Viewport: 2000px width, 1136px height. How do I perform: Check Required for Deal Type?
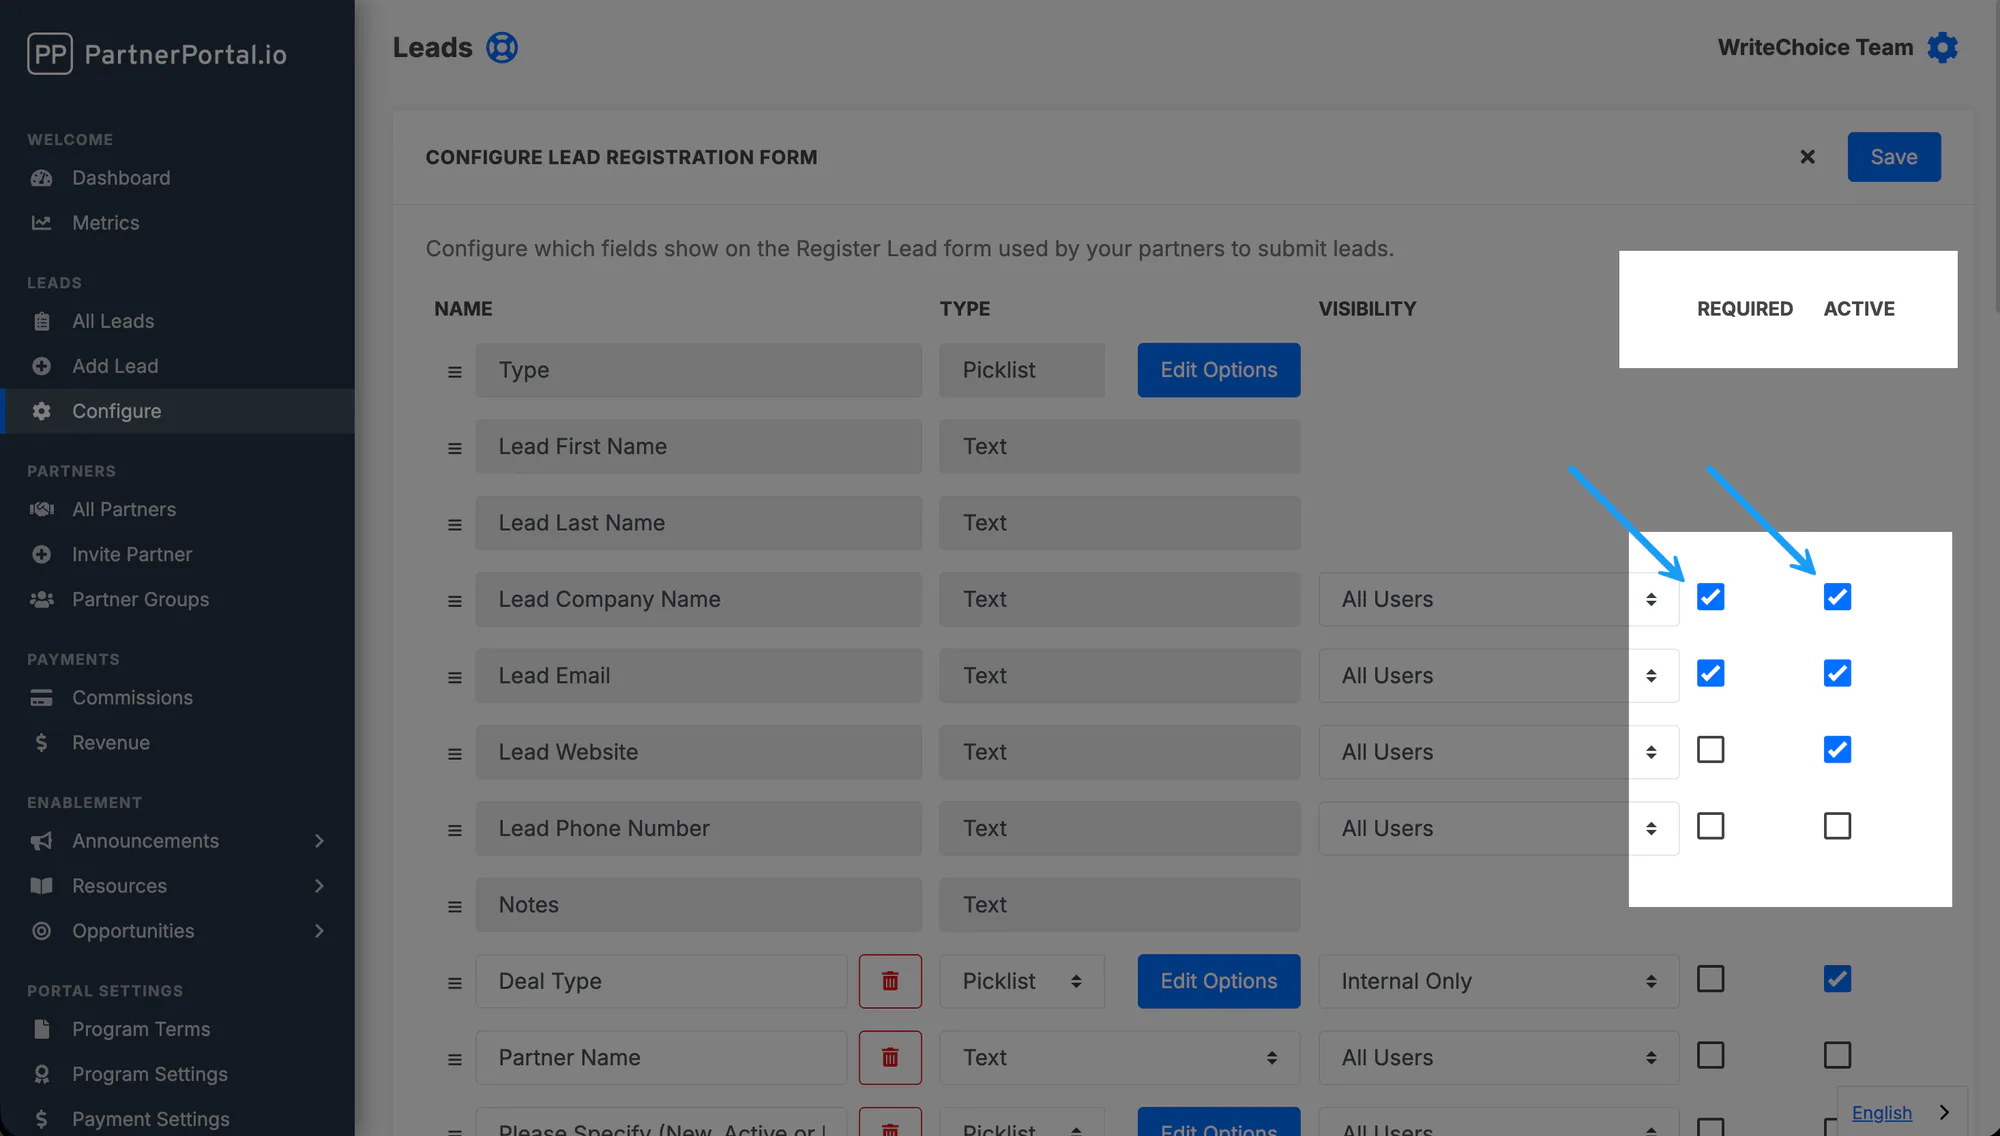pos(1711,979)
